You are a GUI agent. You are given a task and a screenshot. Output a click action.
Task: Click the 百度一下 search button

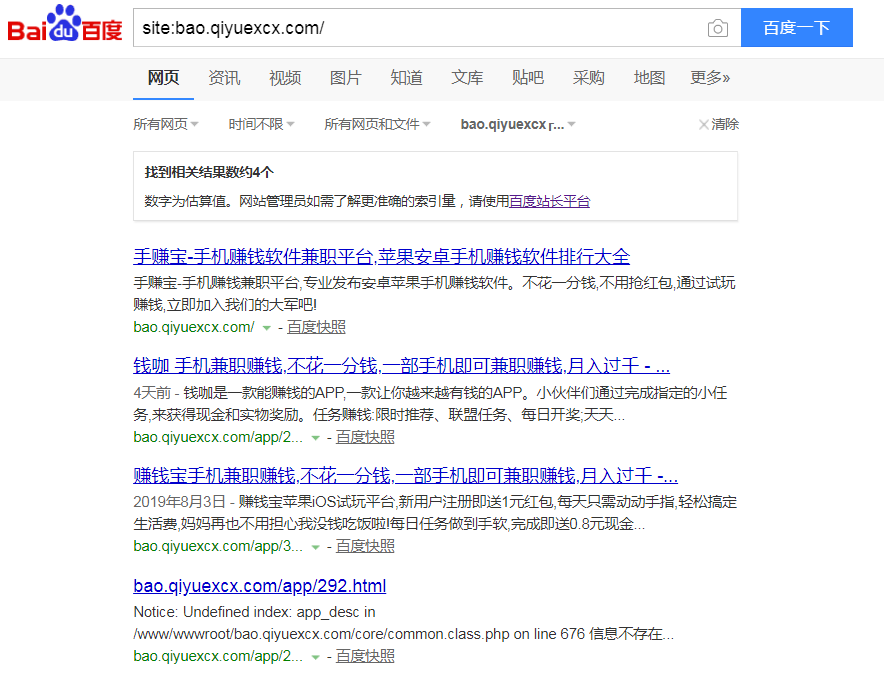(796, 28)
